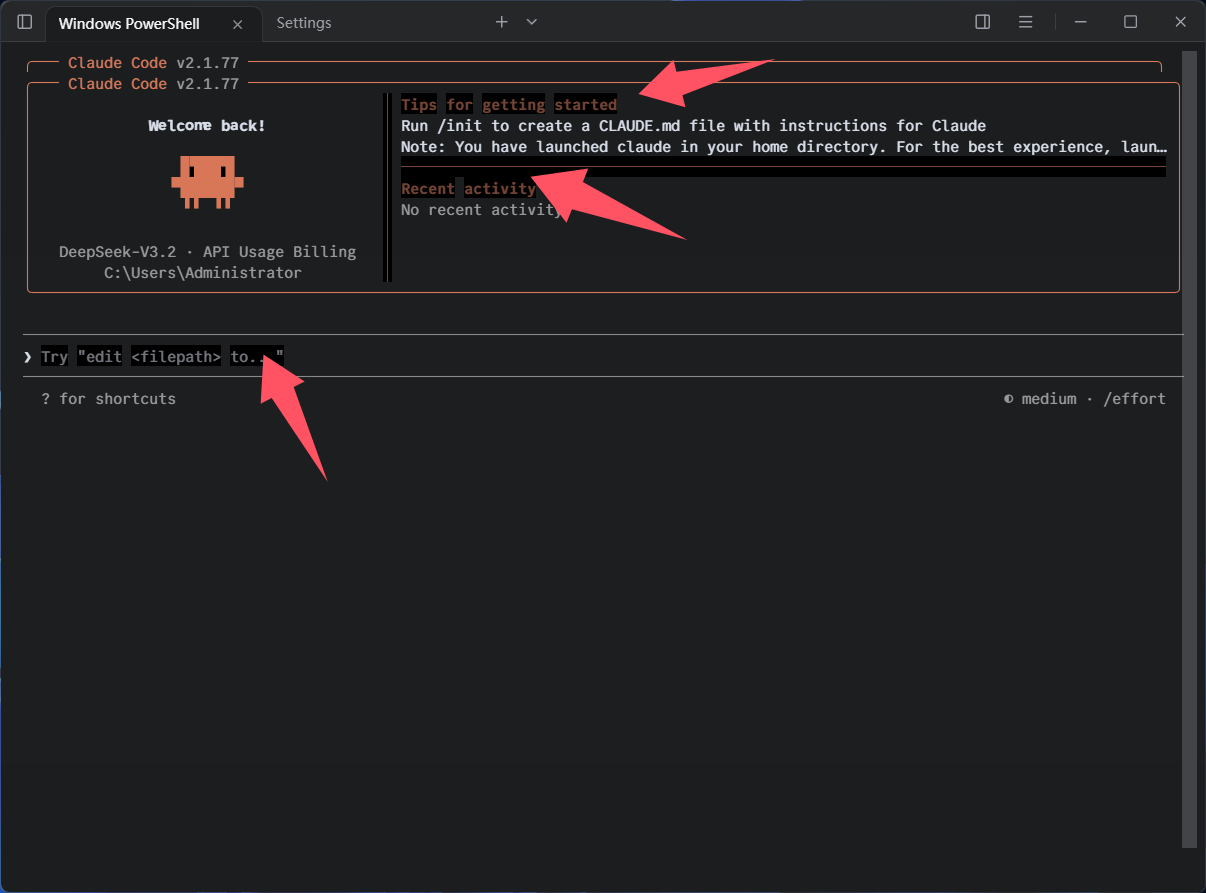Open the hamburger main menu
Image resolution: width=1206 pixels, height=893 pixels.
1025,22
